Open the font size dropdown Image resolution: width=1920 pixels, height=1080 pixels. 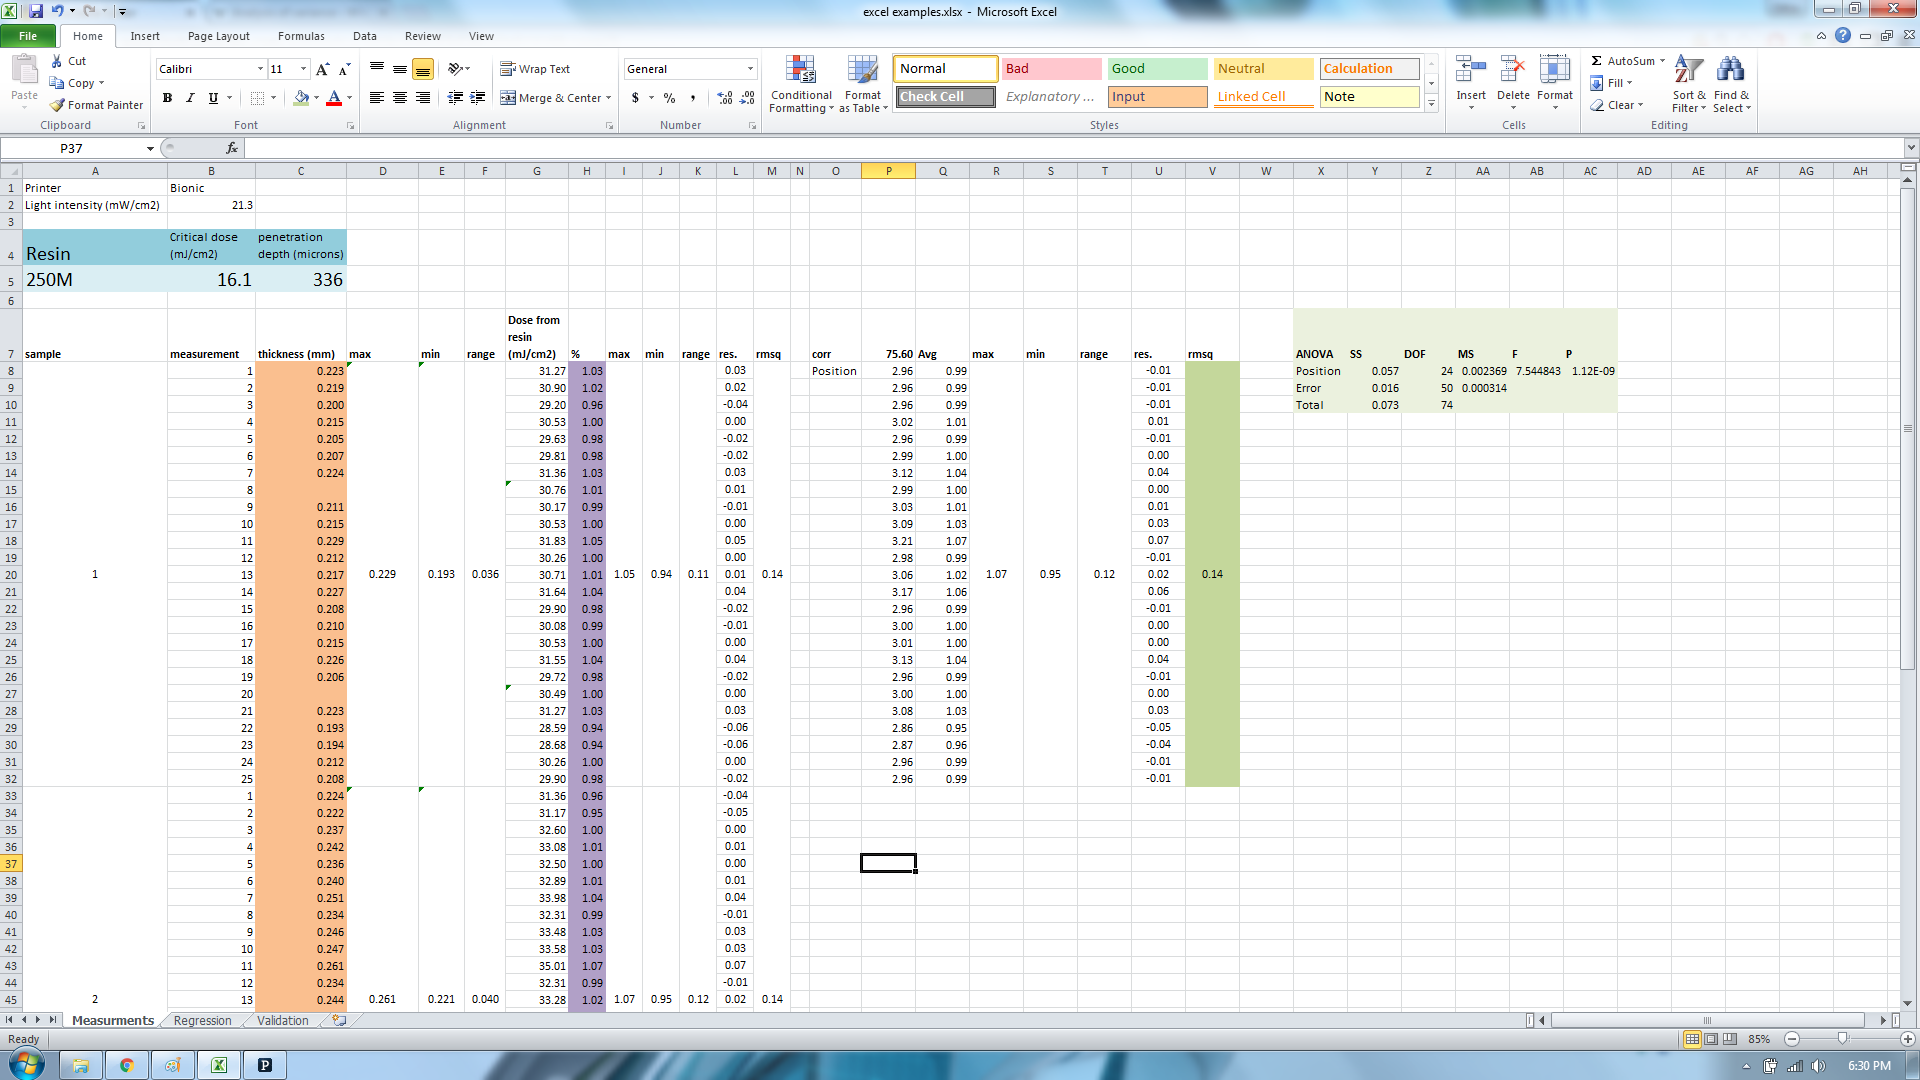point(303,69)
